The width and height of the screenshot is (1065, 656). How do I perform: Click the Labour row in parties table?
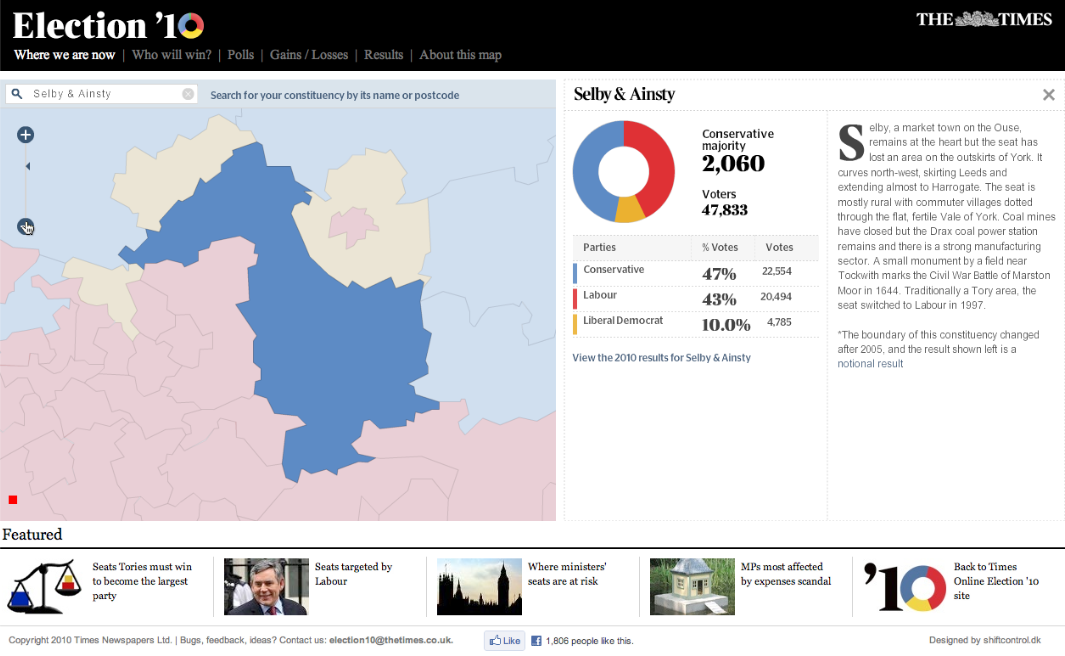pos(696,299)
